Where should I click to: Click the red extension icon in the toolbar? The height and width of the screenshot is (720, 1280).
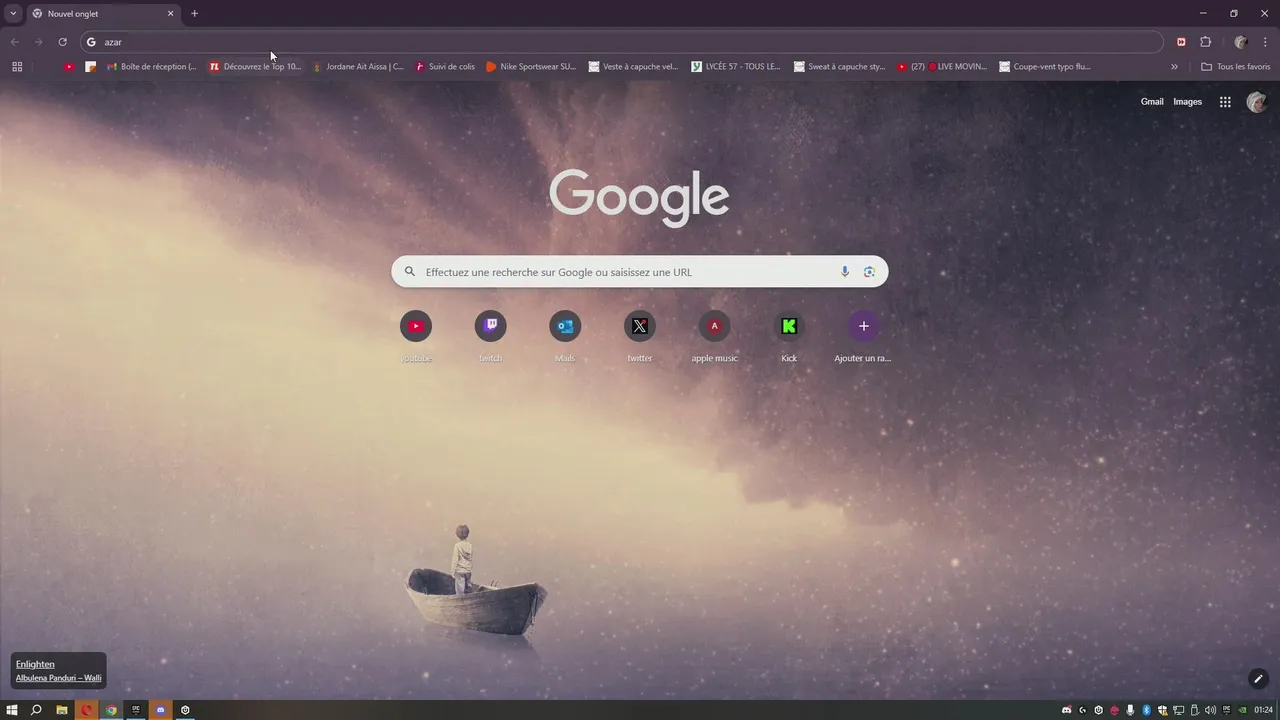(1181, 42)
